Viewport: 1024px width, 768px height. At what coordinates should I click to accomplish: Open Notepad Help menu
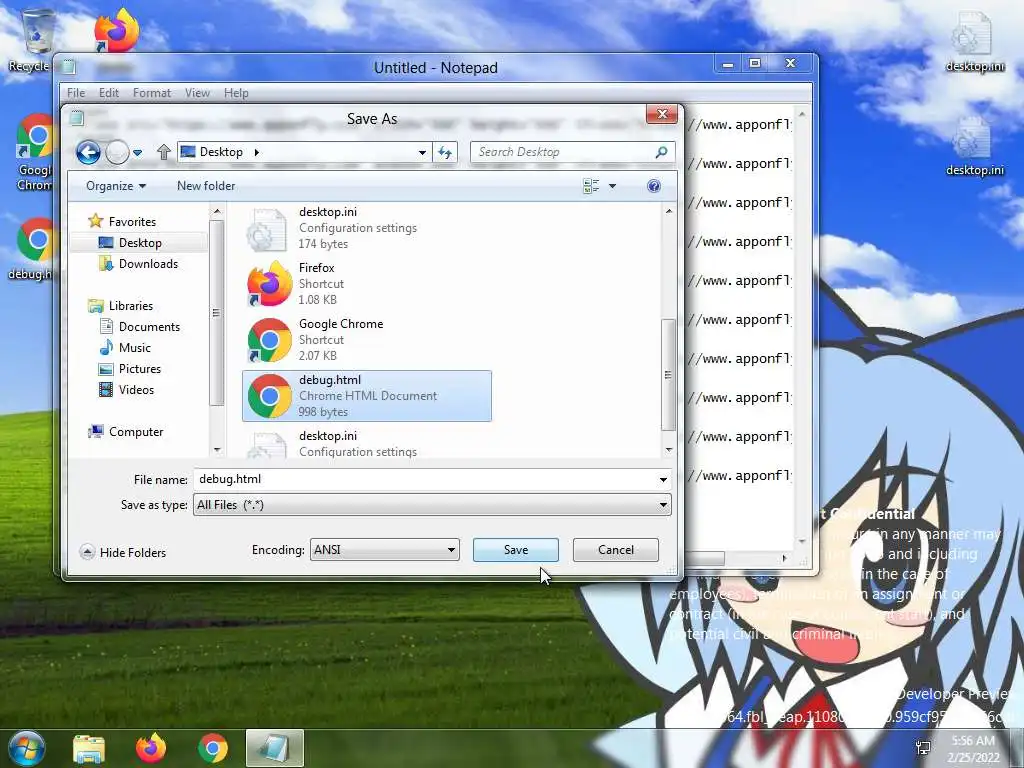236,93
